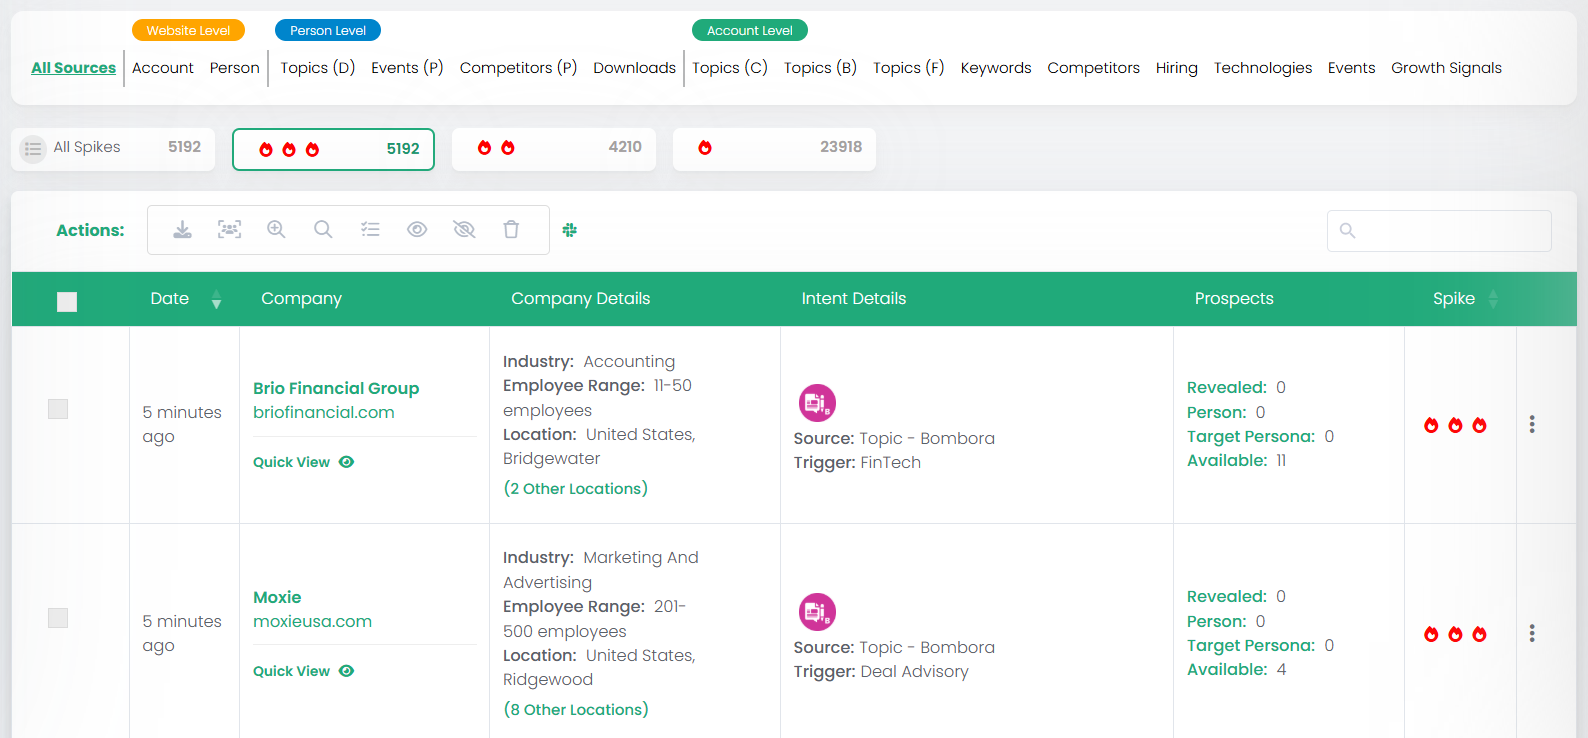The image size is (1588, 738).
Task: Click the green Slack icon
Action: point(570,230)
